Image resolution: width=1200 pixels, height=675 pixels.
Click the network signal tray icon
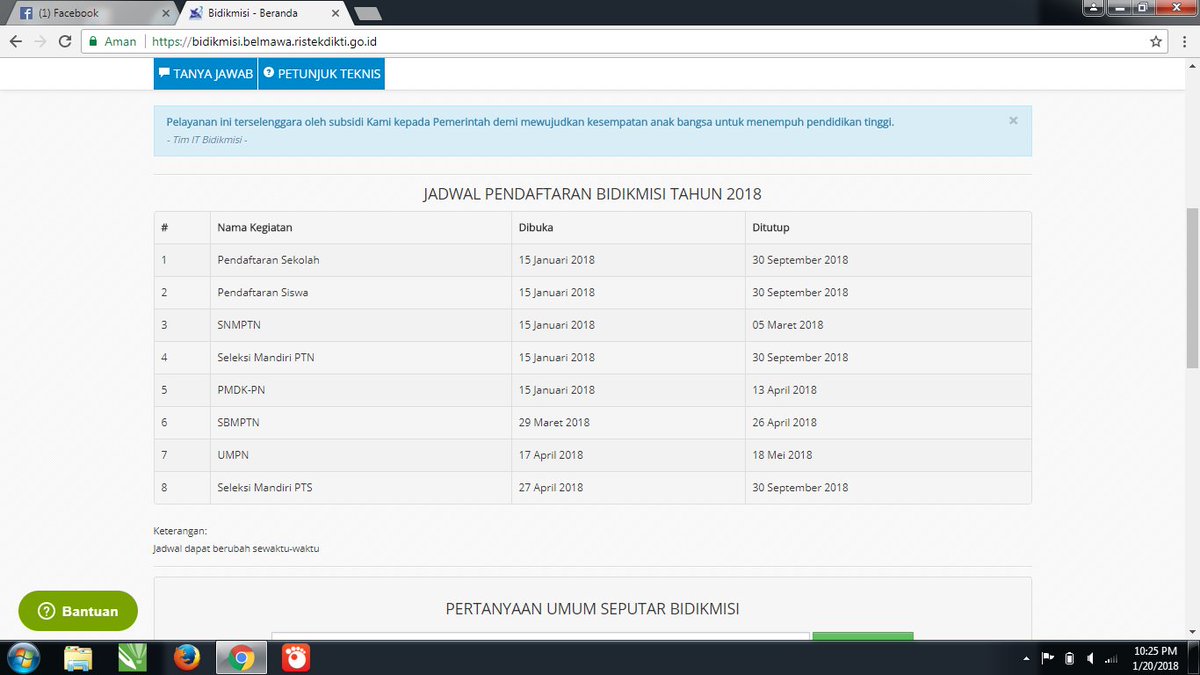click(x=1111, y=658)
